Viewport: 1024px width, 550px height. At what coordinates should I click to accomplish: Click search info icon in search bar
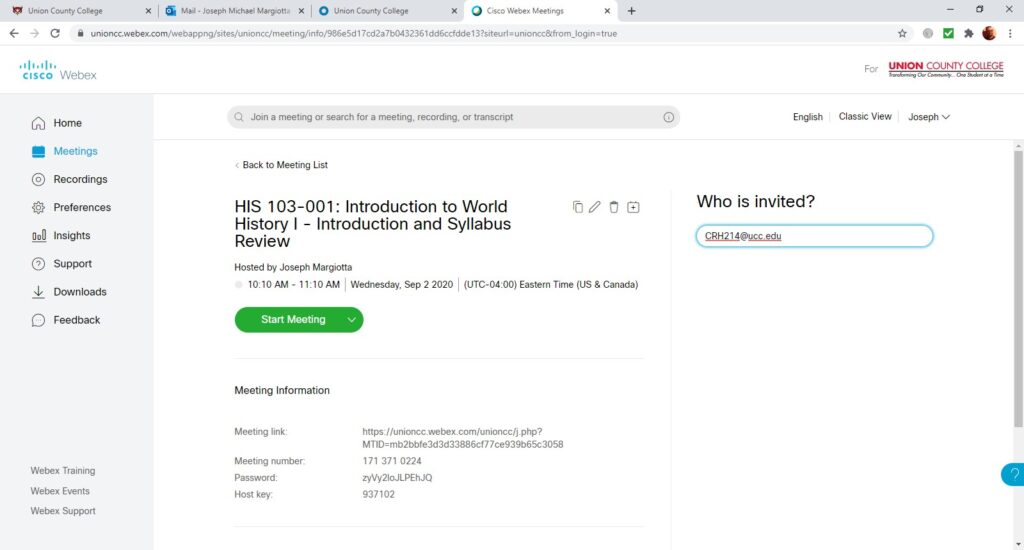669,117
